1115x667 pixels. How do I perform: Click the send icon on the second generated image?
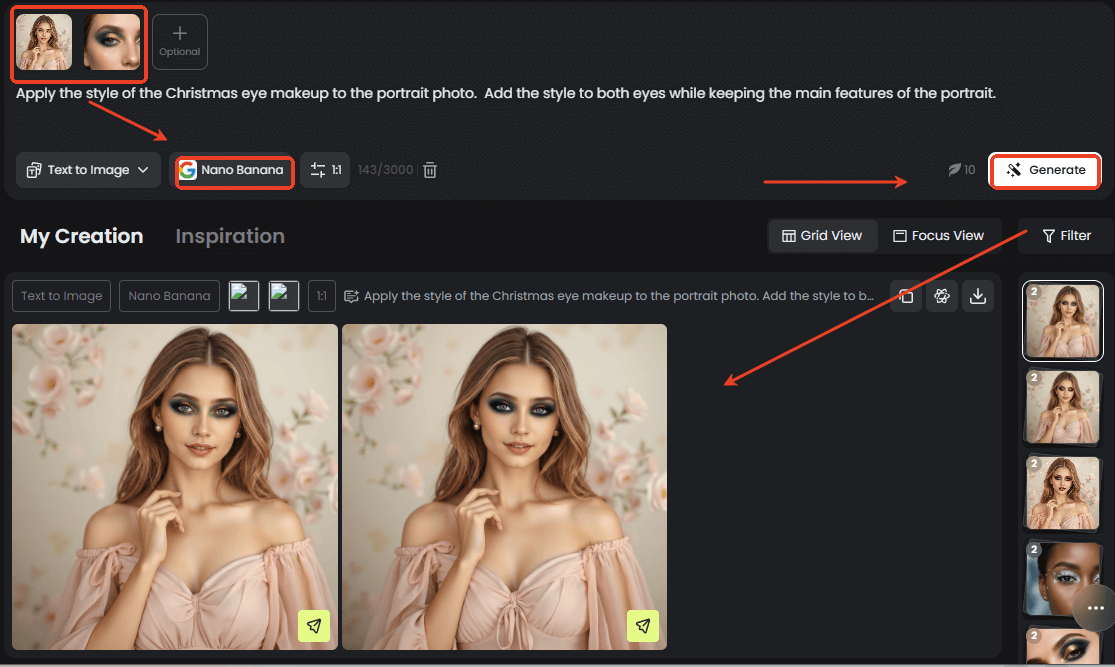click(643, 626)
